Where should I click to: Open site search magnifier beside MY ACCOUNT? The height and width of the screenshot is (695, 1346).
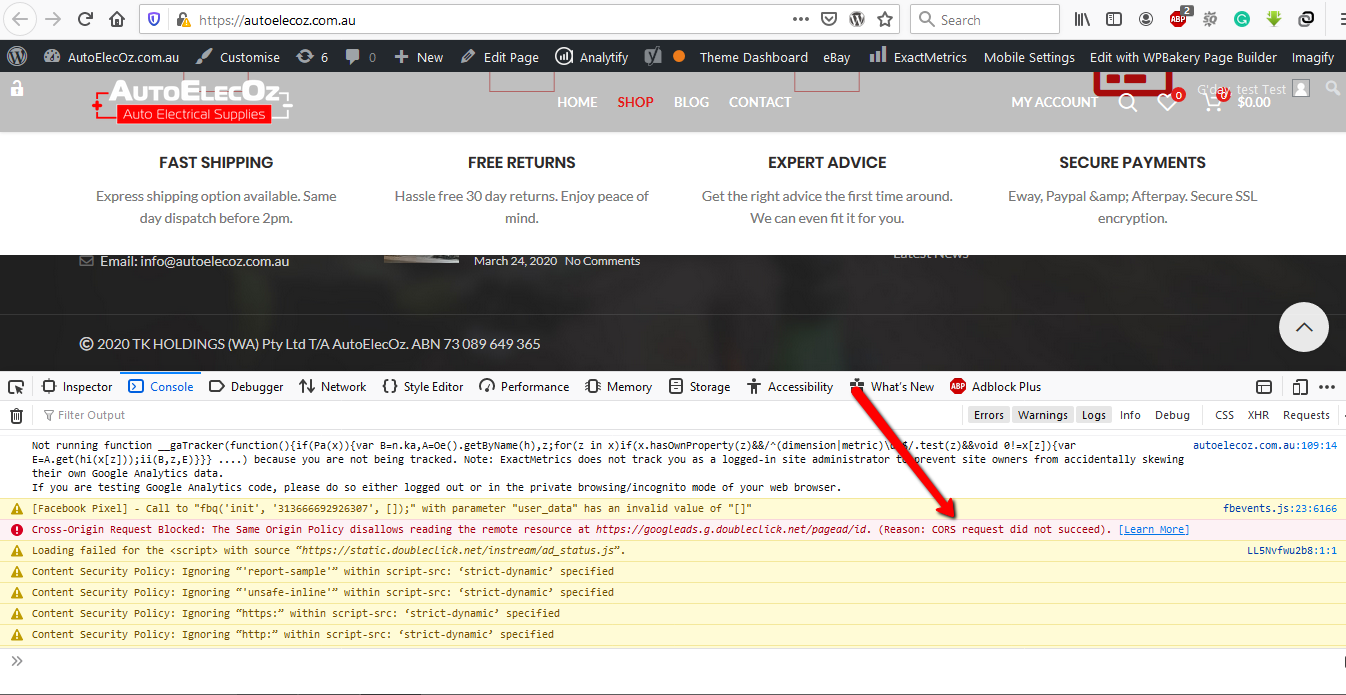click(1127, 102)
